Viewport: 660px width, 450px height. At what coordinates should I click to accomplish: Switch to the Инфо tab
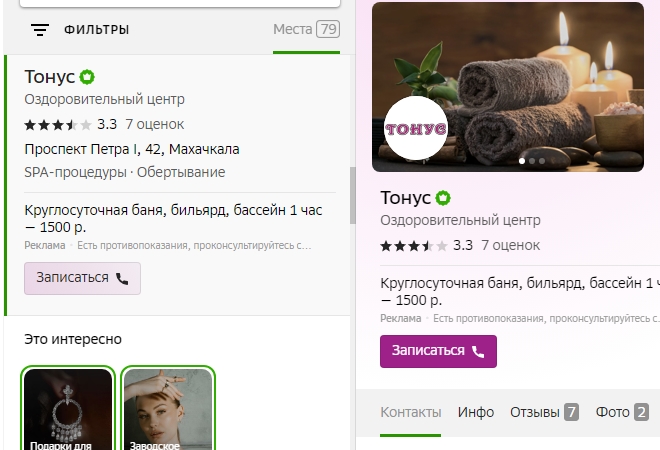(x=476, y=411)
